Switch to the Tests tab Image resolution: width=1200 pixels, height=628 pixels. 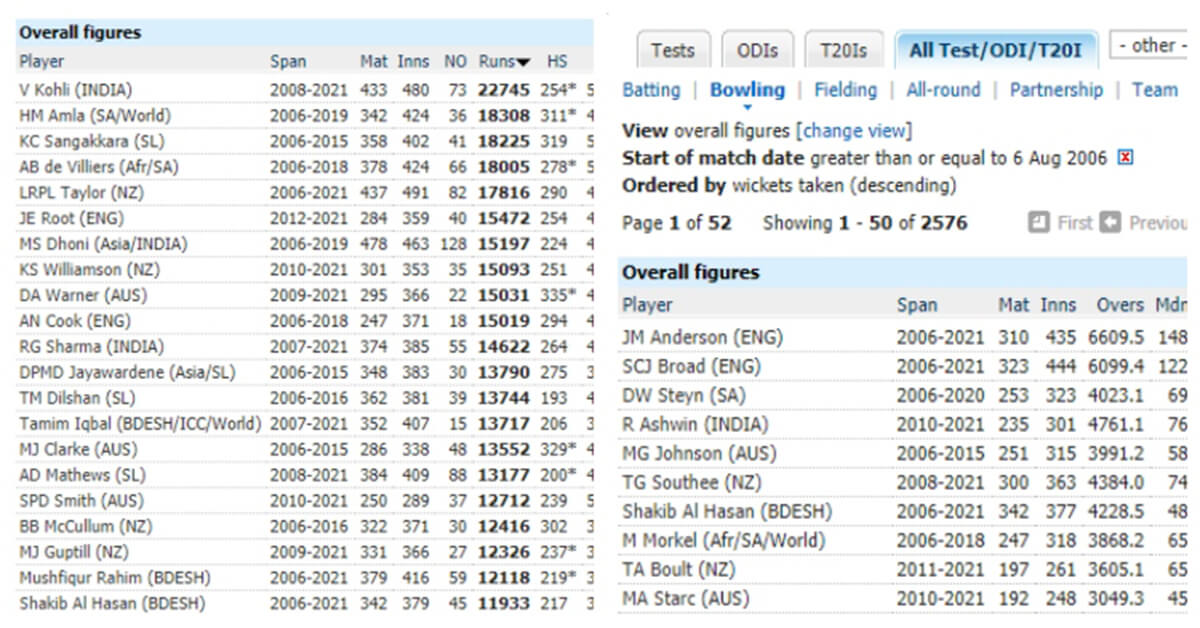point(672,50)
